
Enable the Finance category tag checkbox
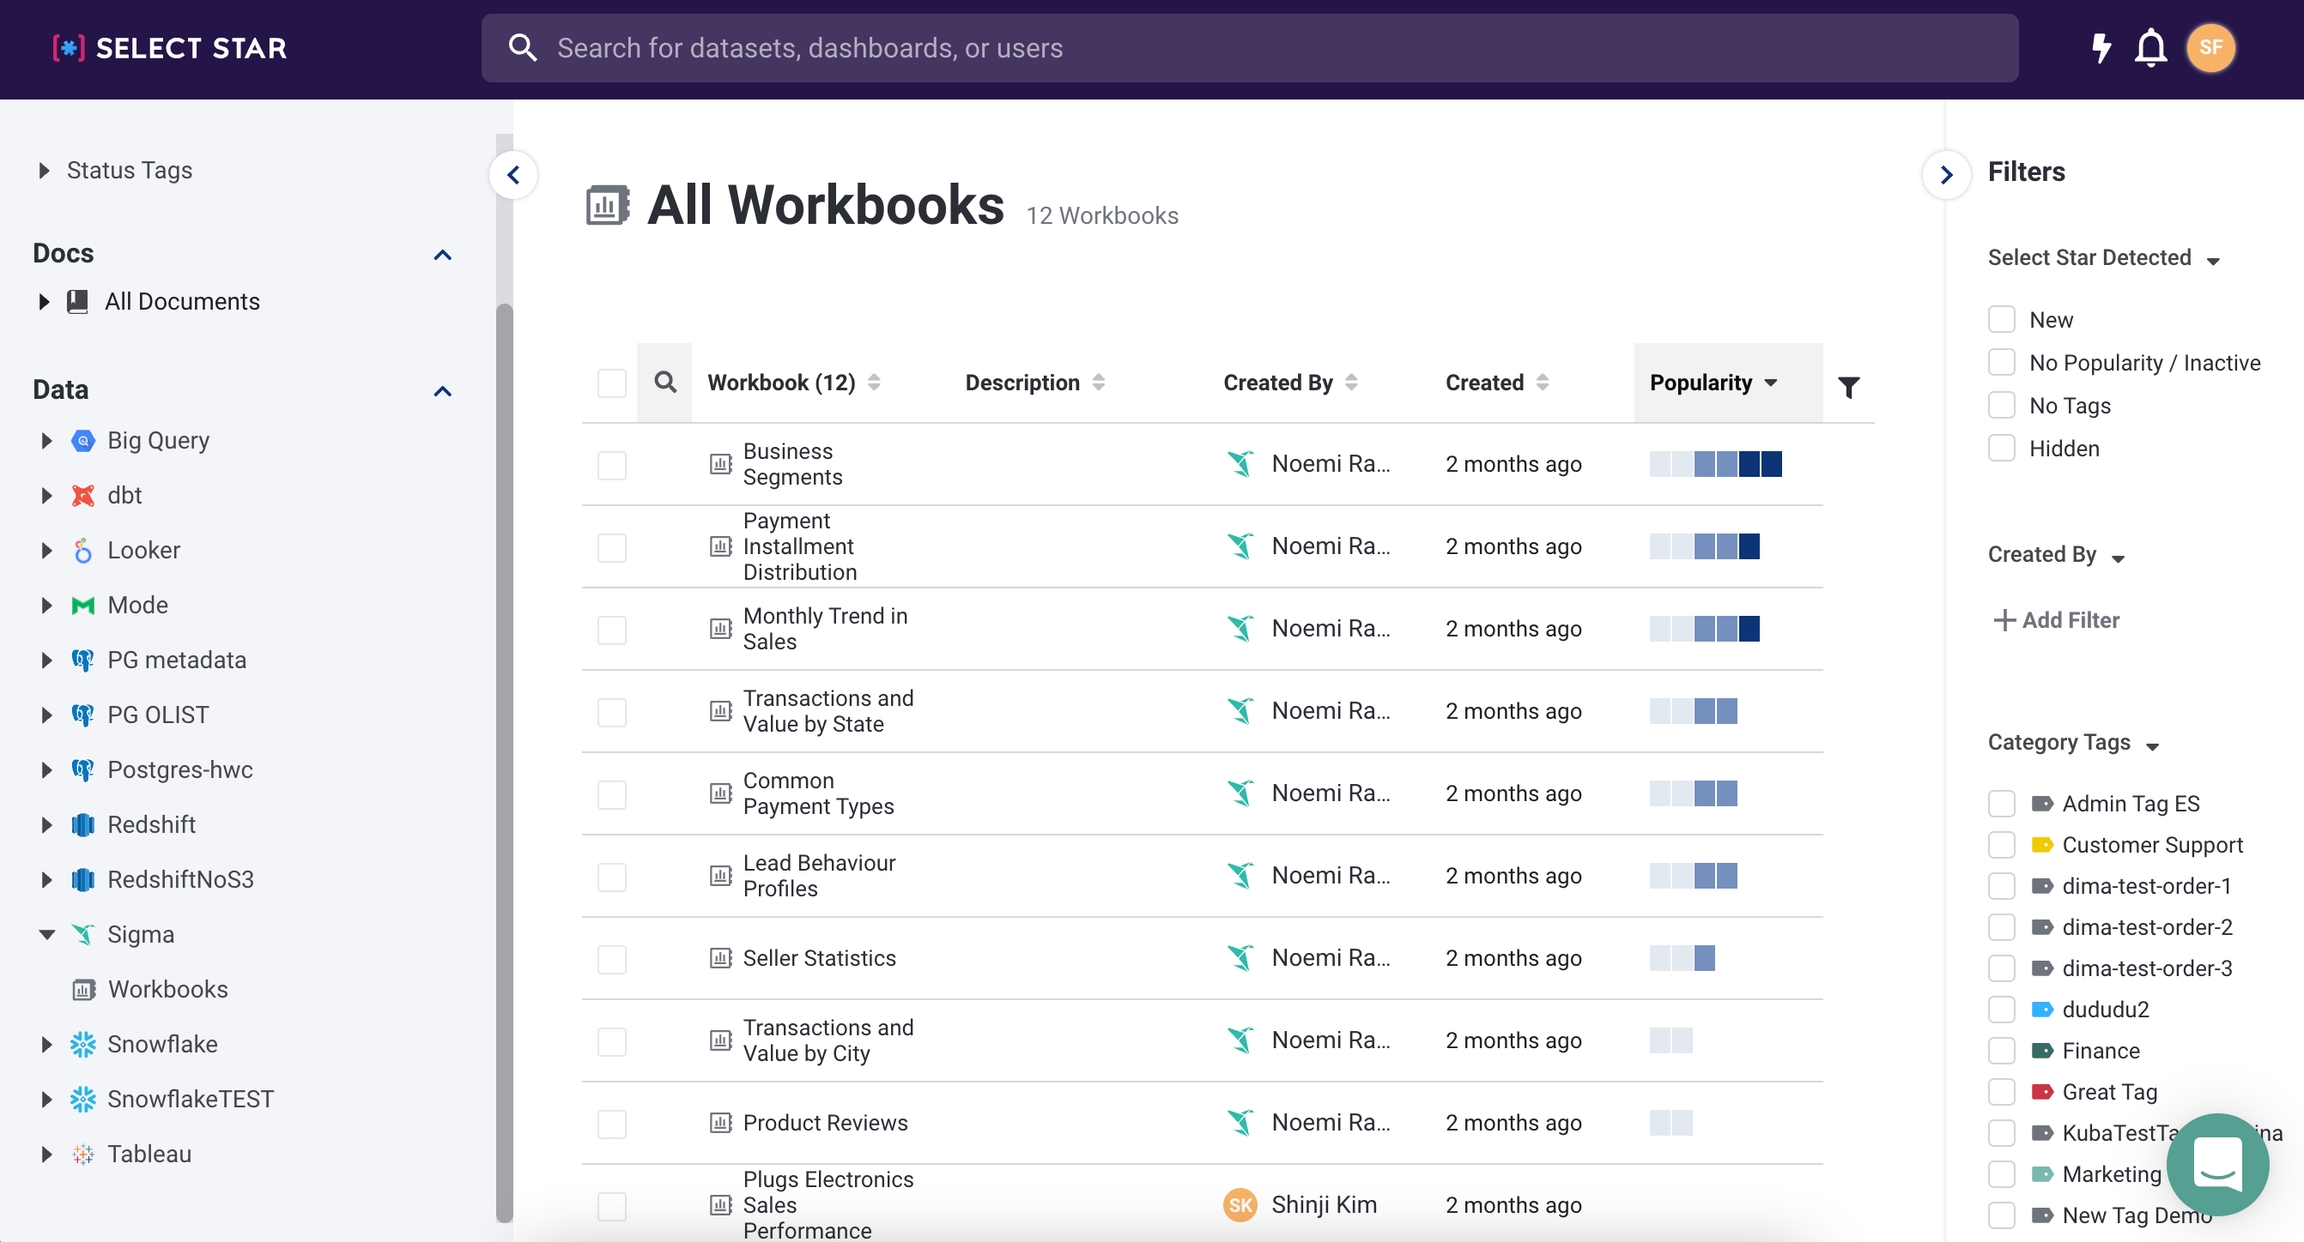point(2001,1051)
